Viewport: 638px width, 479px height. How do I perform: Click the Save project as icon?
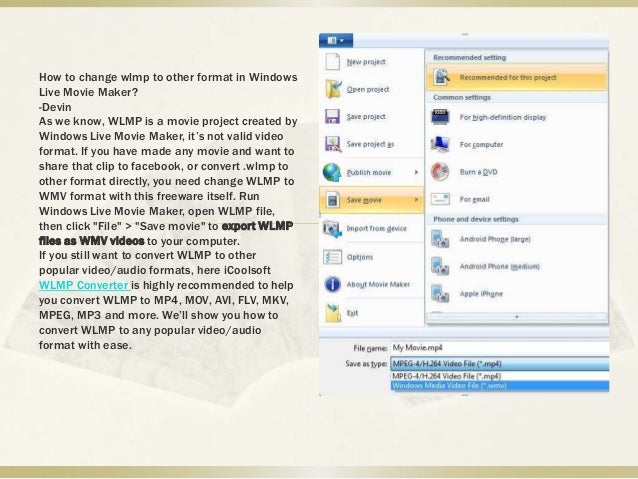[x=333, y=144]
